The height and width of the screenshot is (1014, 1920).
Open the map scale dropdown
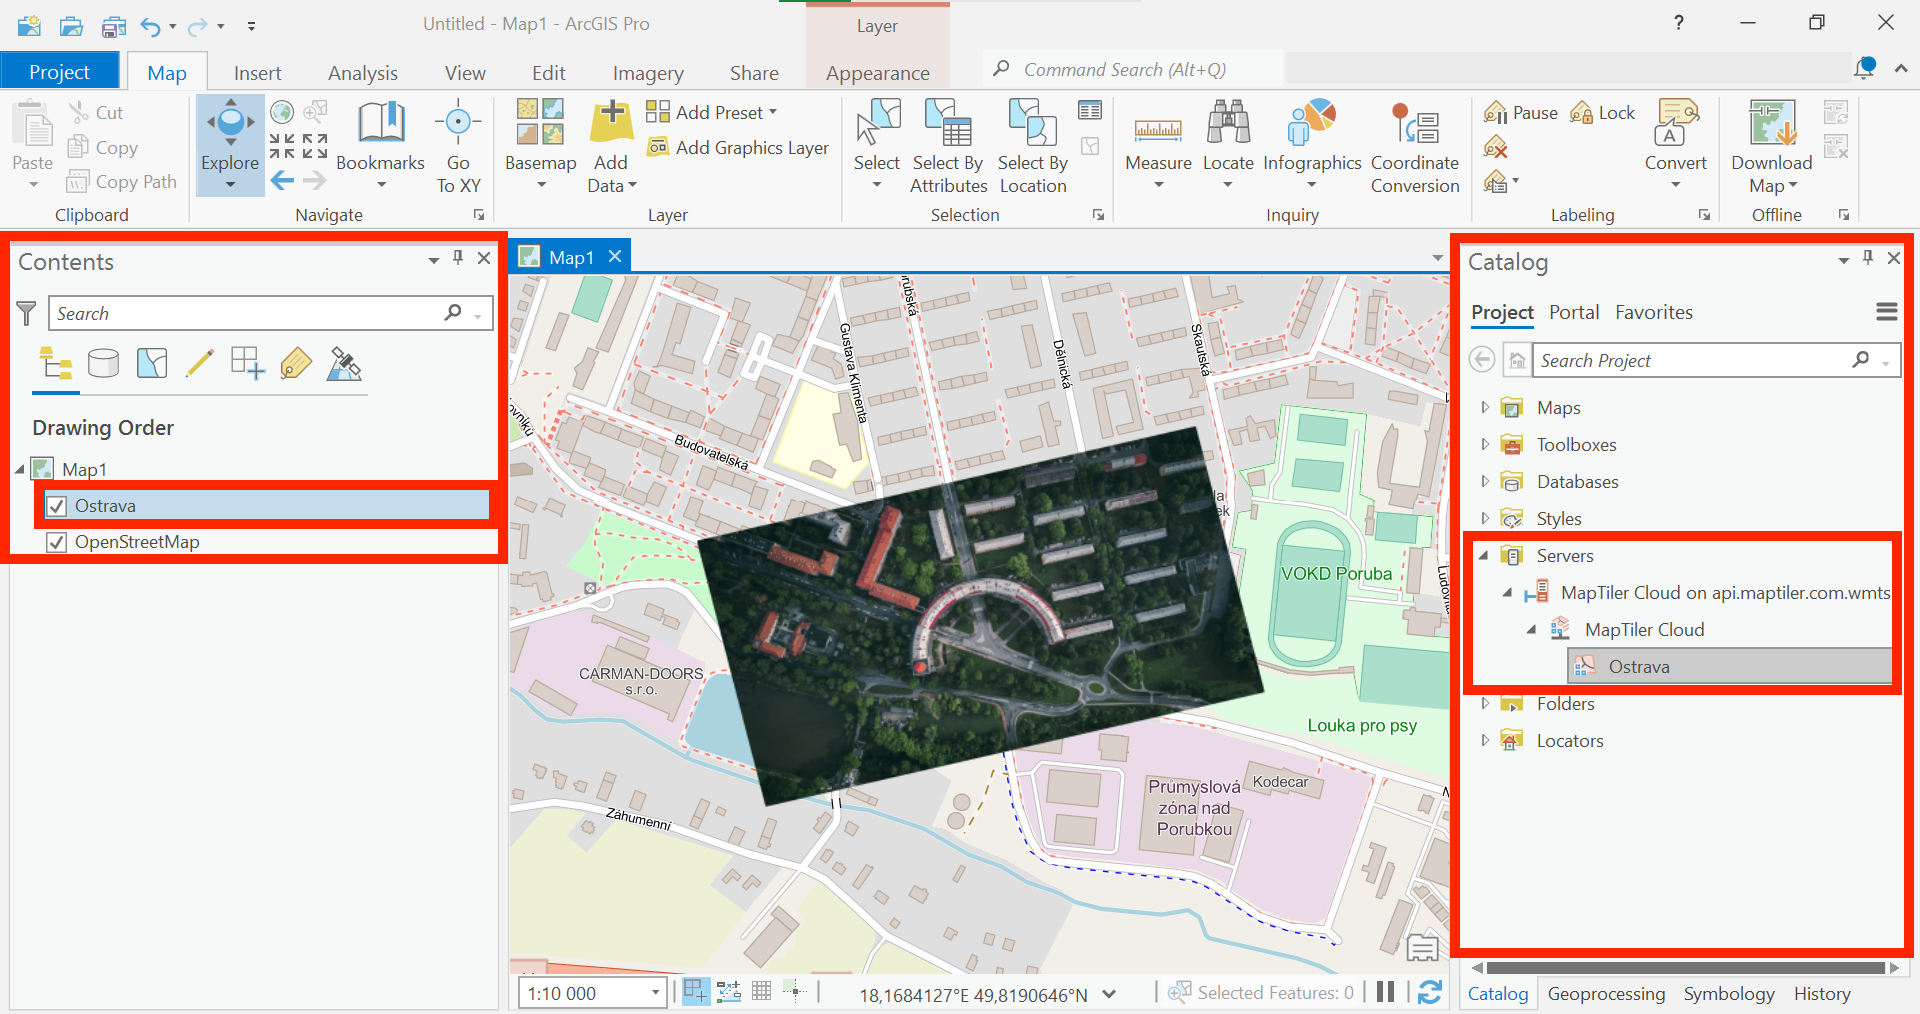pos(656,993)
